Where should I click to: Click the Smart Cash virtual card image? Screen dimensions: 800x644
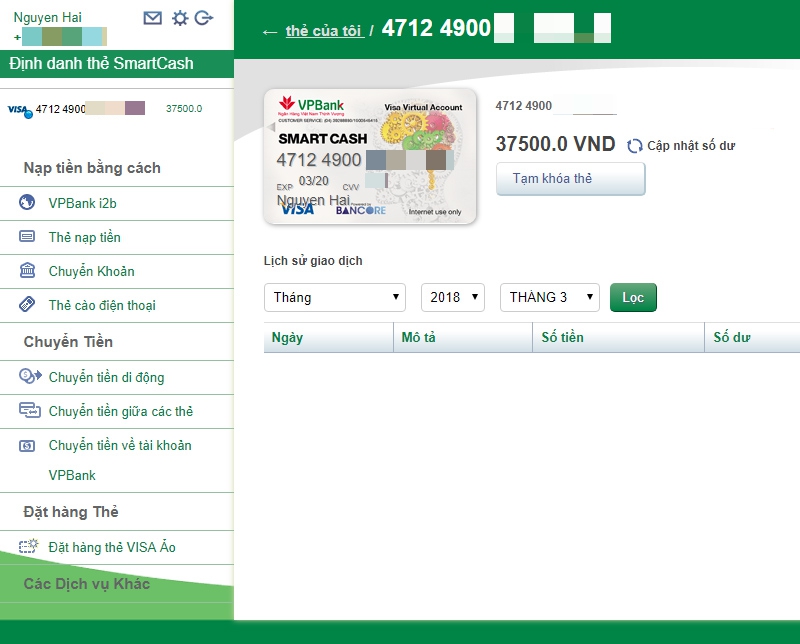pyautogui.click(x=370, y=156)
